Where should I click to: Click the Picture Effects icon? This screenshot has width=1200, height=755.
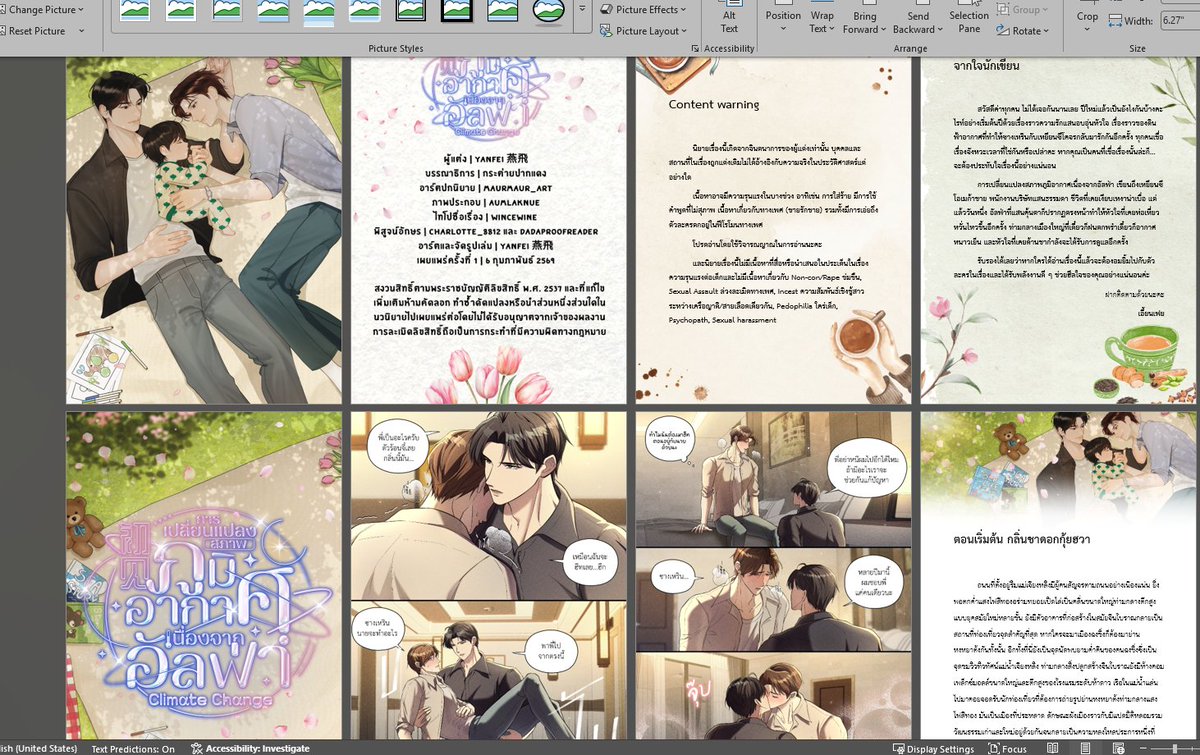[607, 10]
